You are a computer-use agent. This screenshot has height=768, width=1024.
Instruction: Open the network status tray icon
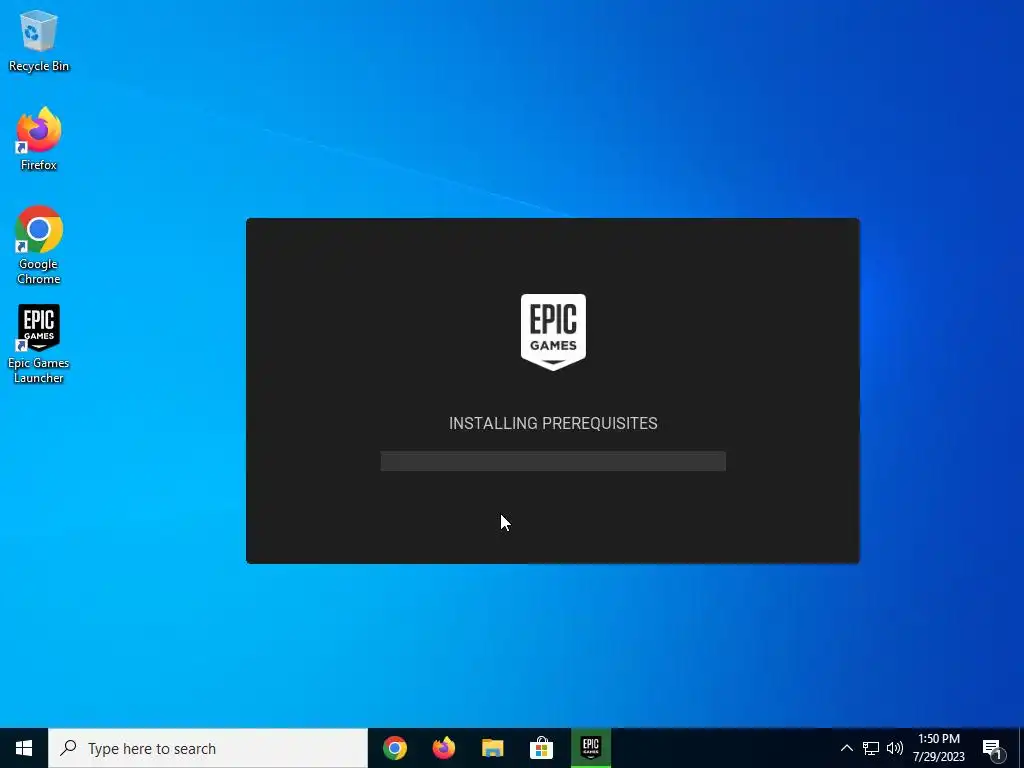click(871, 748)
